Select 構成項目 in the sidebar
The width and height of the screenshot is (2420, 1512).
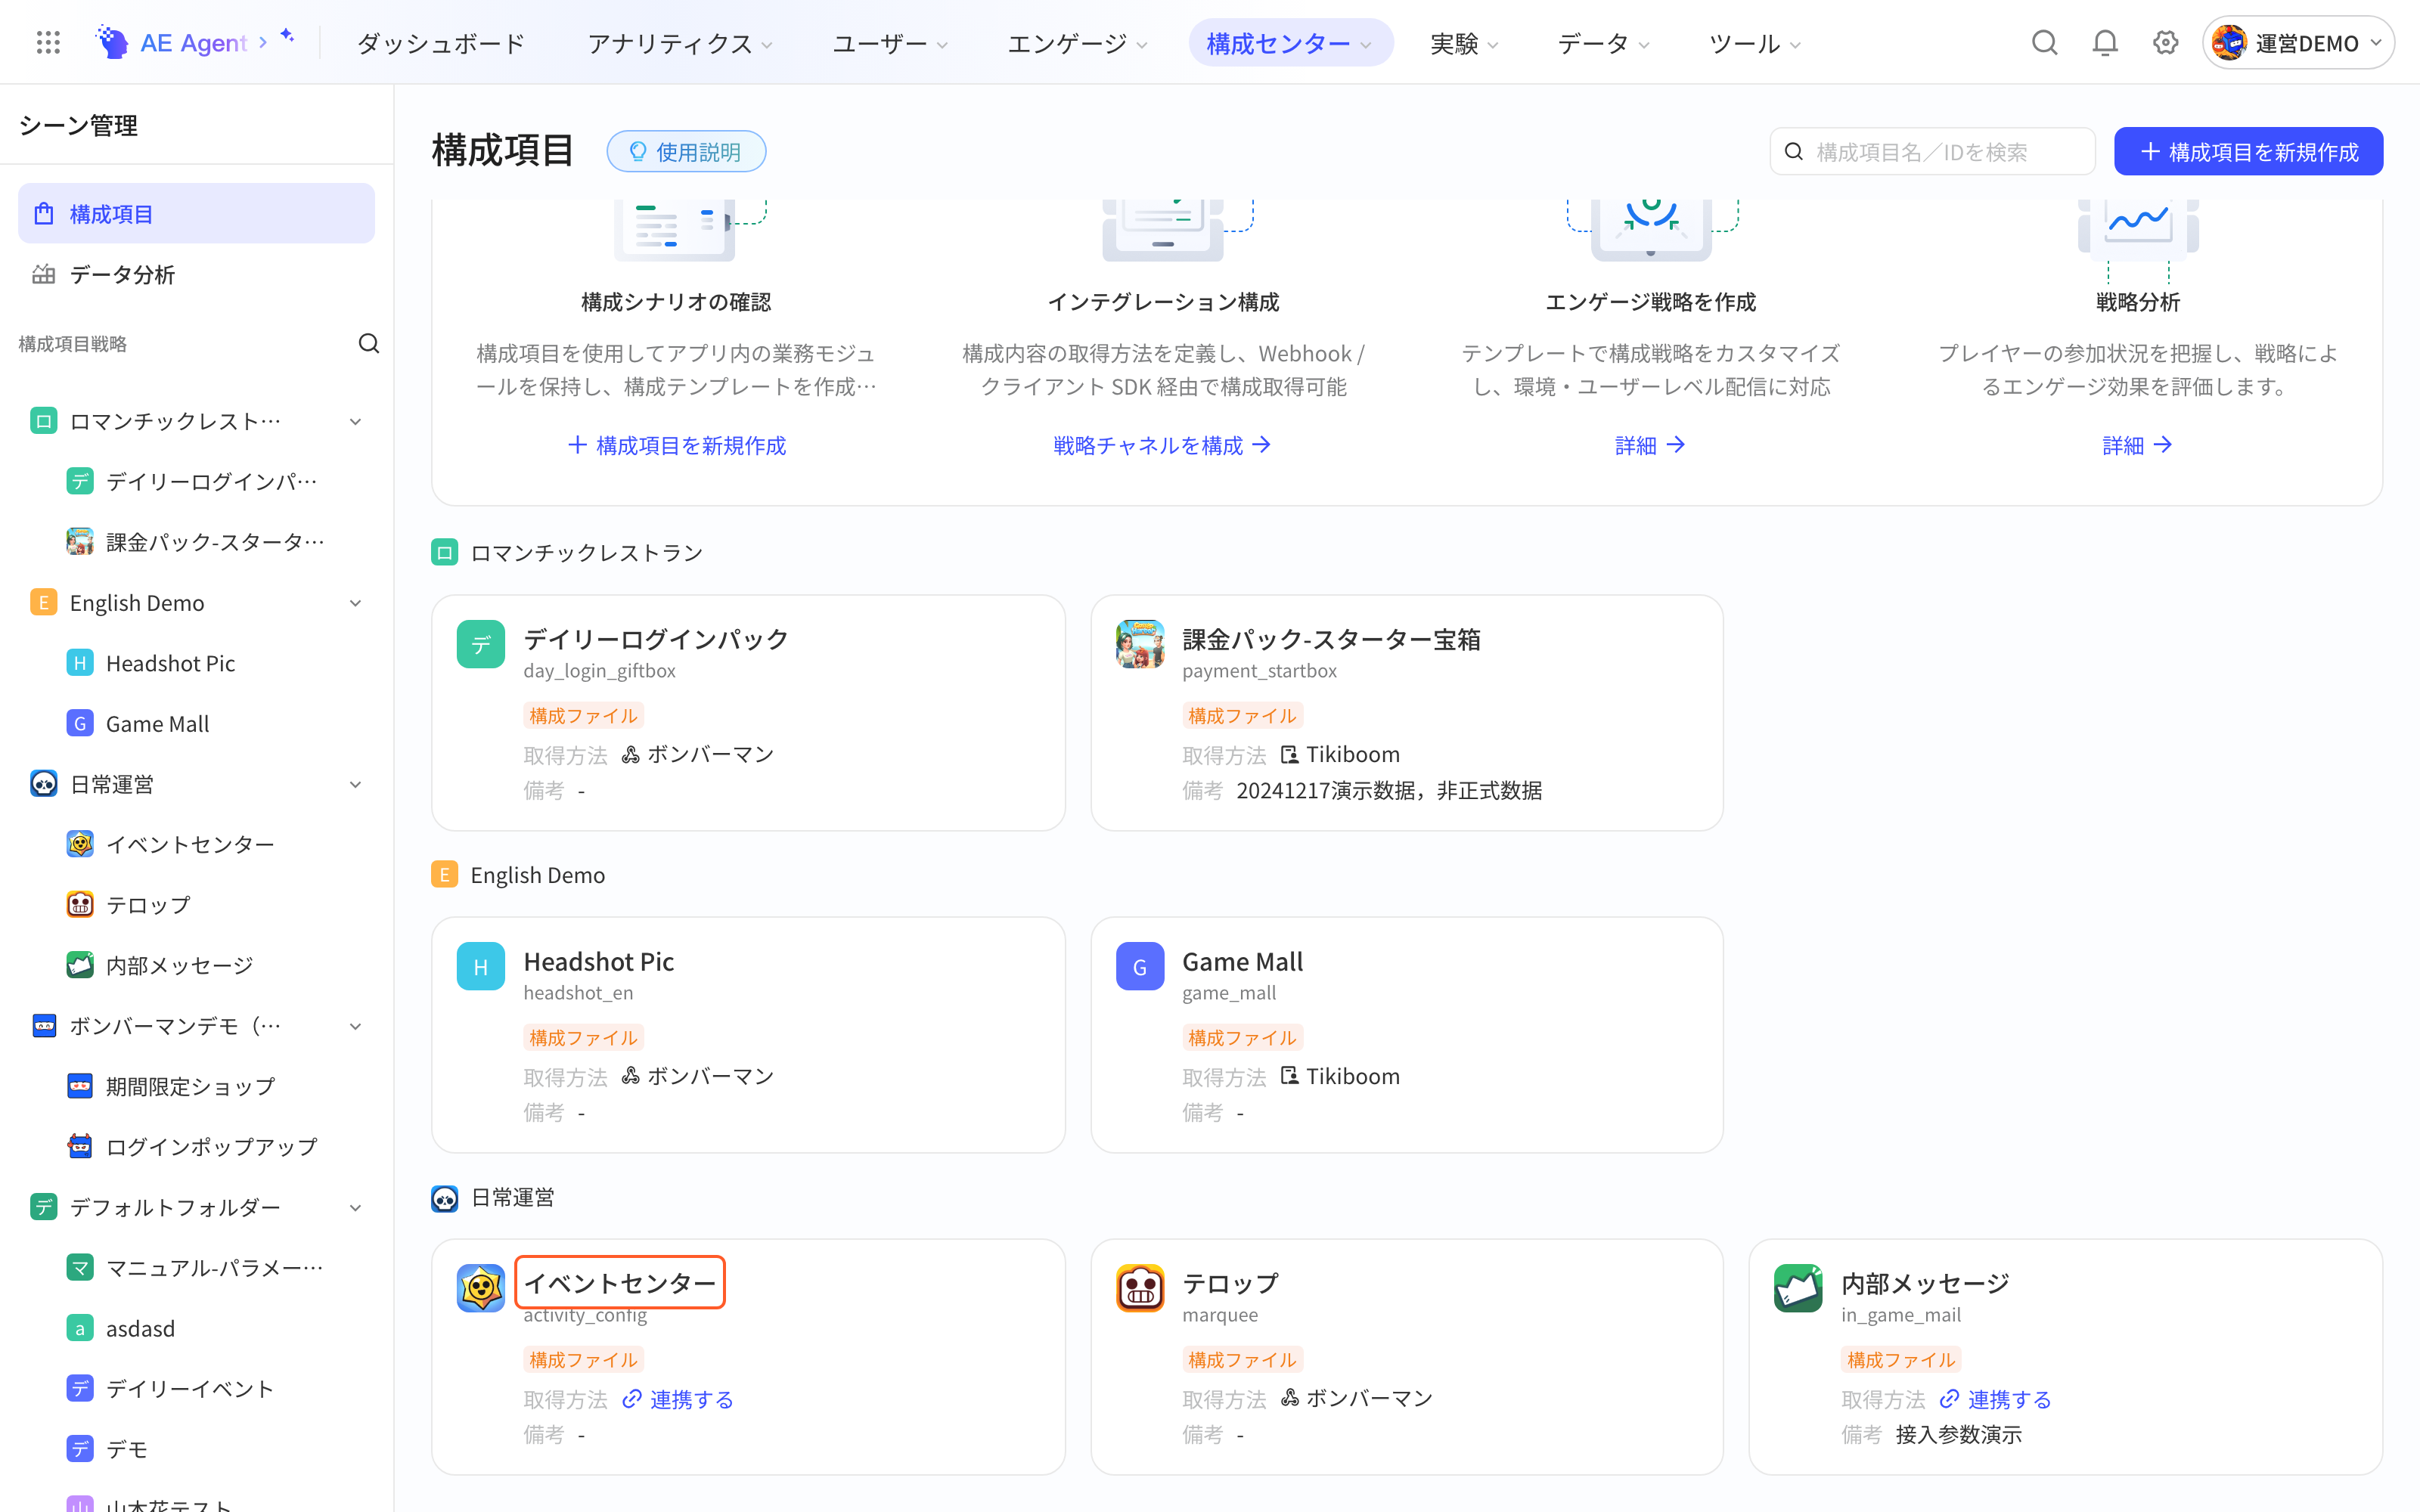pyautogui.click(x=197, y=213)
